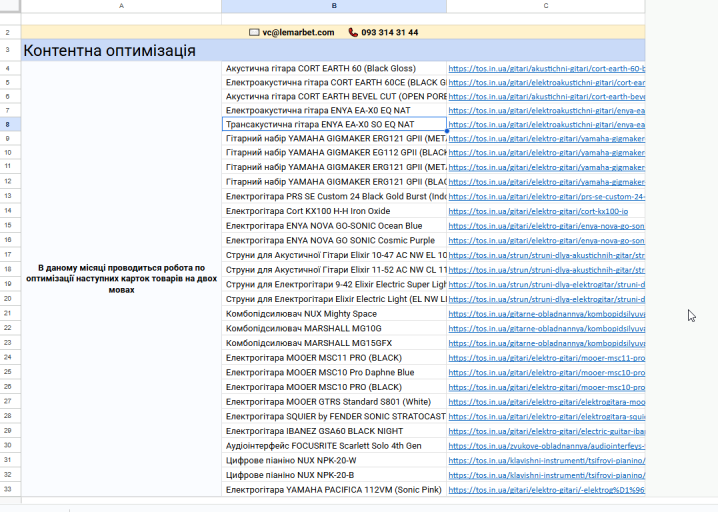This screenshot has height=512, width=718.
Task: Select cell Електрогітара Cort KX100 H-H Iron Oxide
Action: click(x=334, y=211)
